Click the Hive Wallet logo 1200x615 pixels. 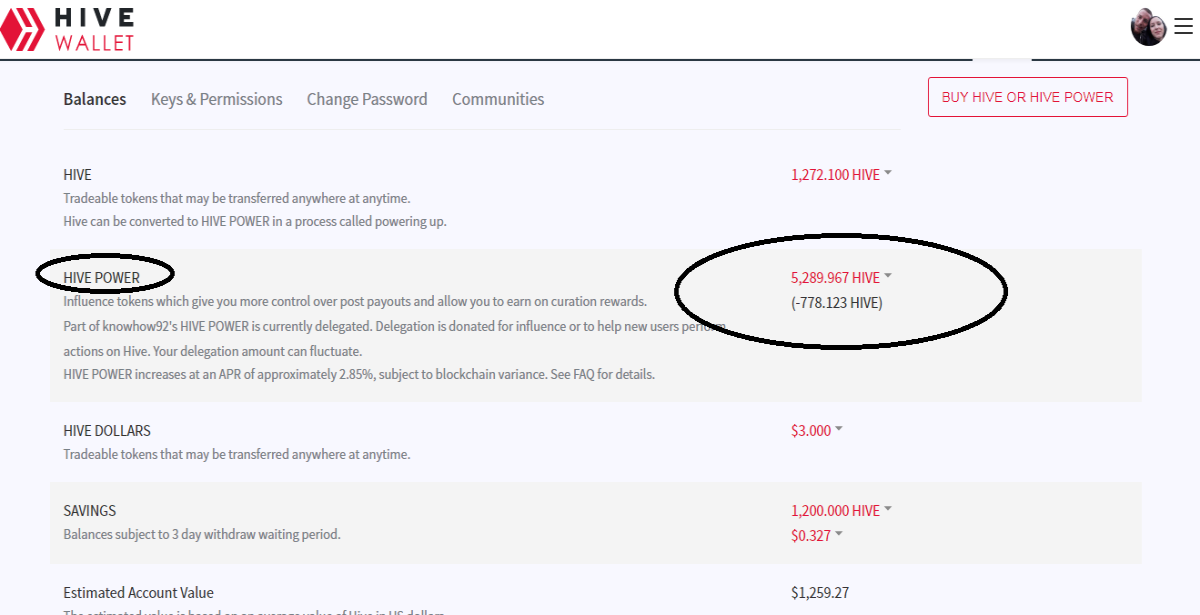(68, 28)
